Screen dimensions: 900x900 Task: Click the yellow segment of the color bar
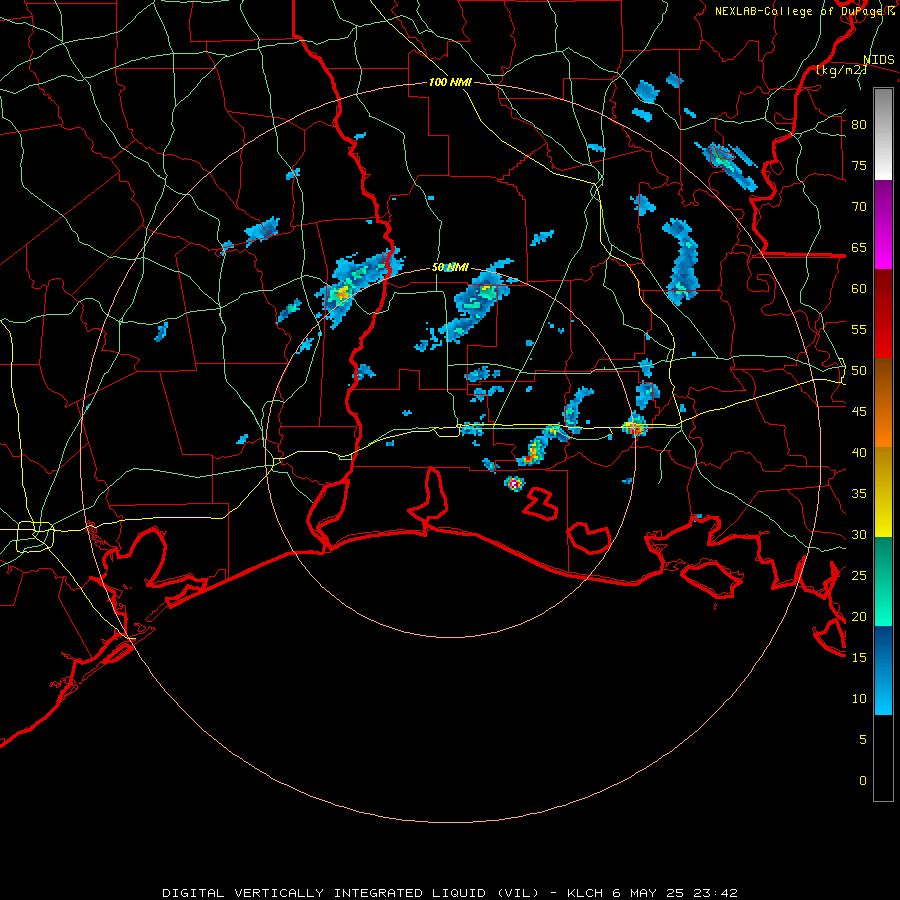(883, 492)
